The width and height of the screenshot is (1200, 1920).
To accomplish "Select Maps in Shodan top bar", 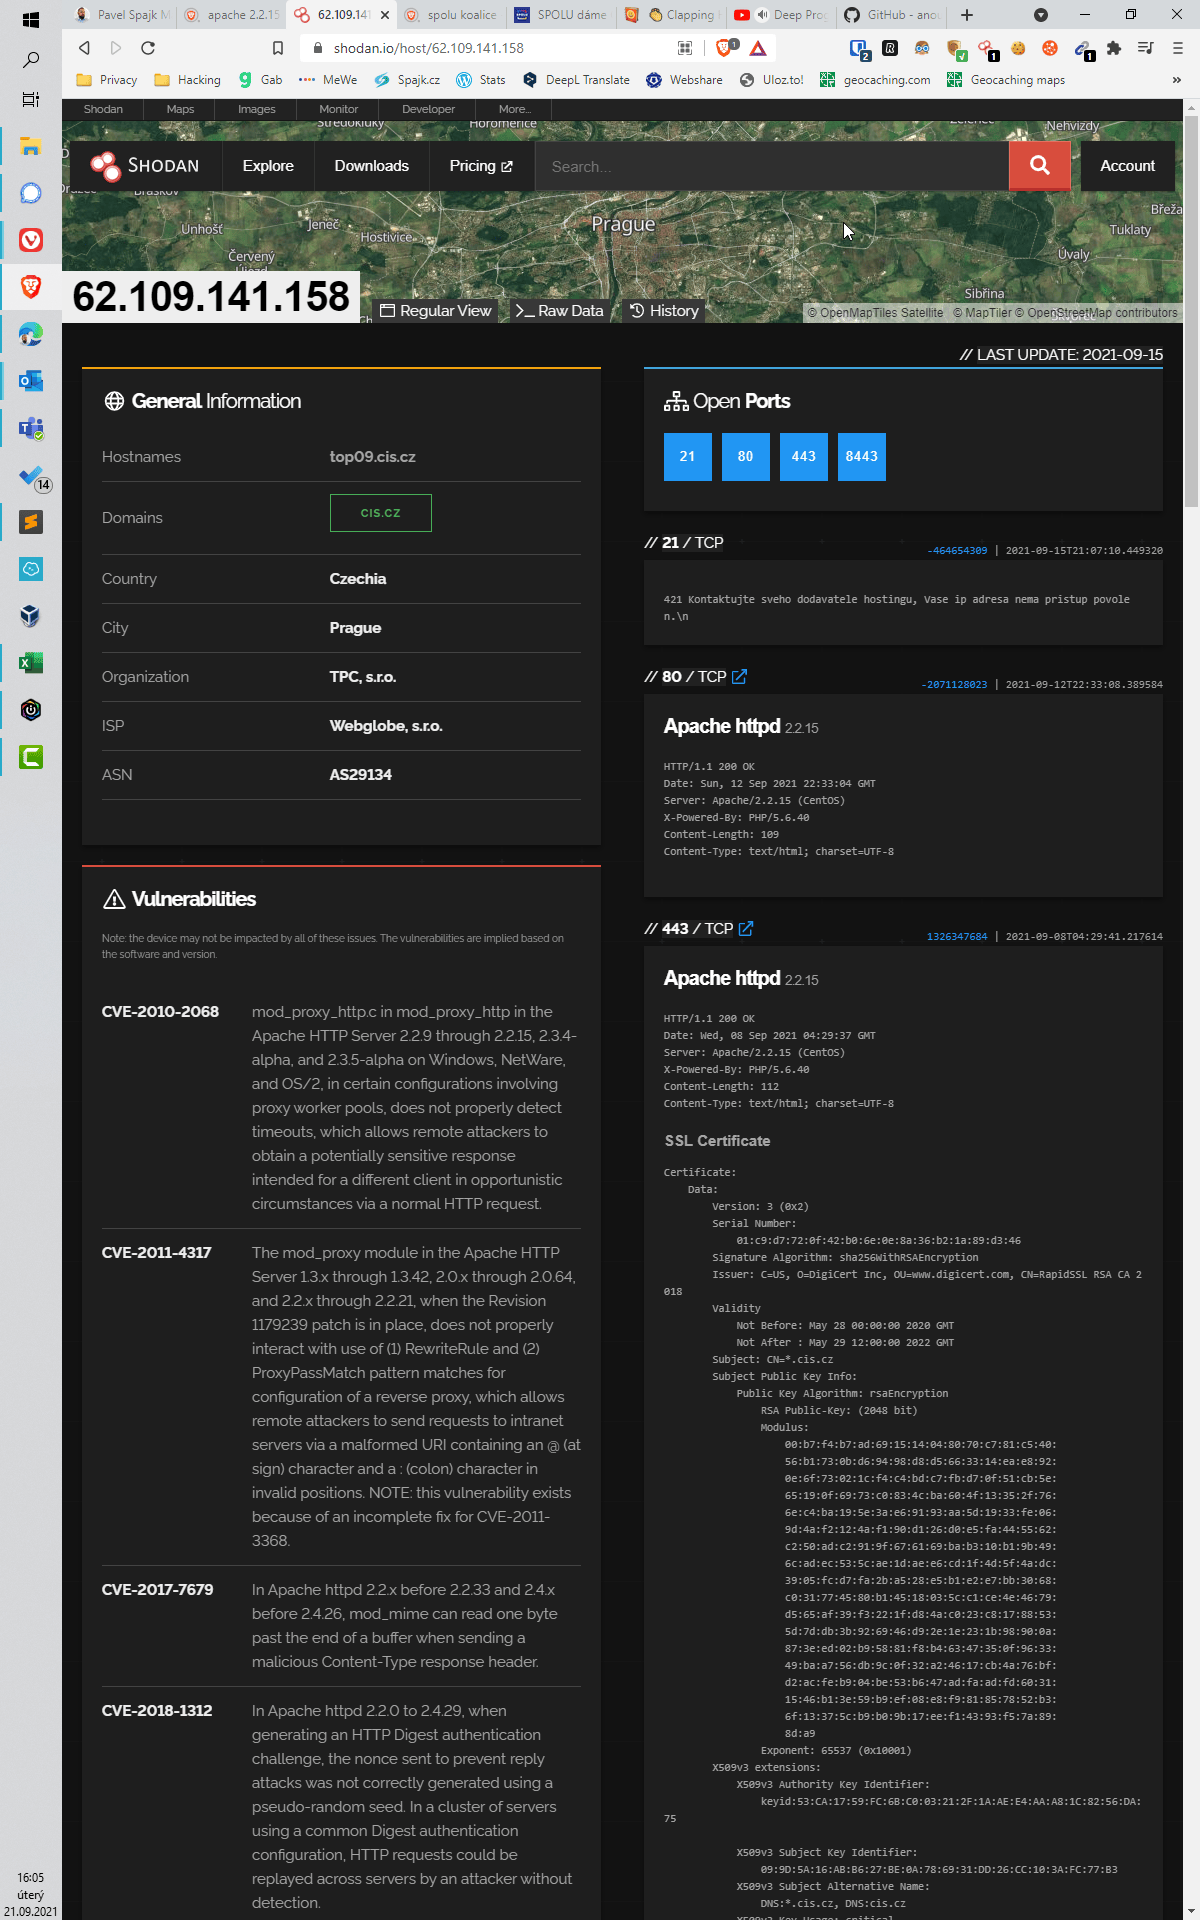I will click(x=180, y=109).
